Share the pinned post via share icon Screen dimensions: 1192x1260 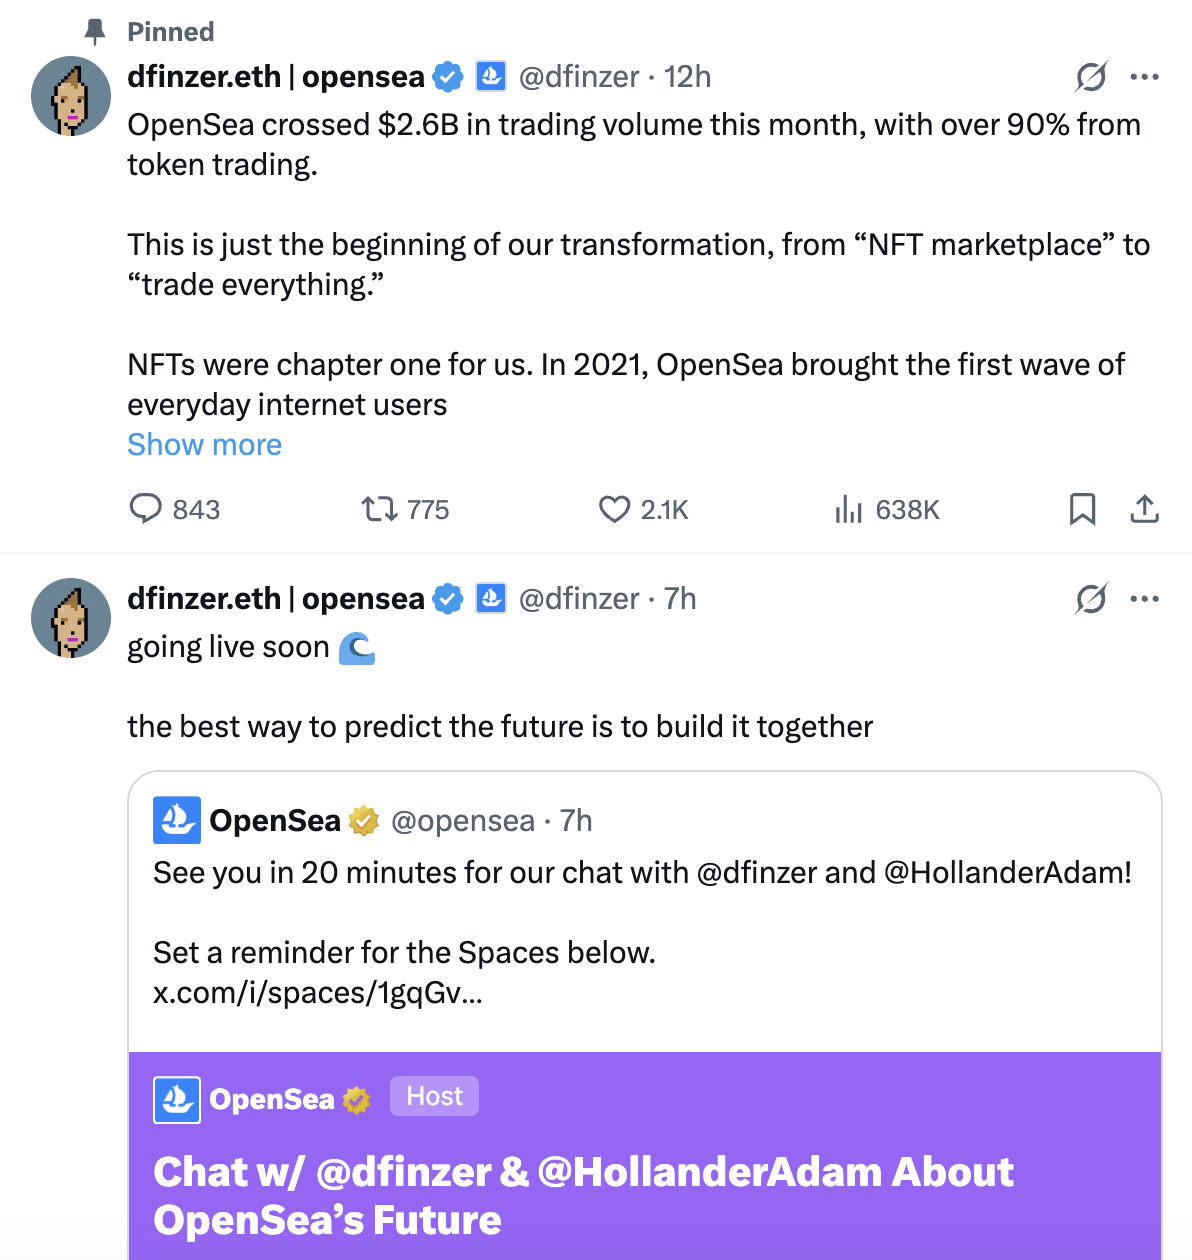[1144, 509]
